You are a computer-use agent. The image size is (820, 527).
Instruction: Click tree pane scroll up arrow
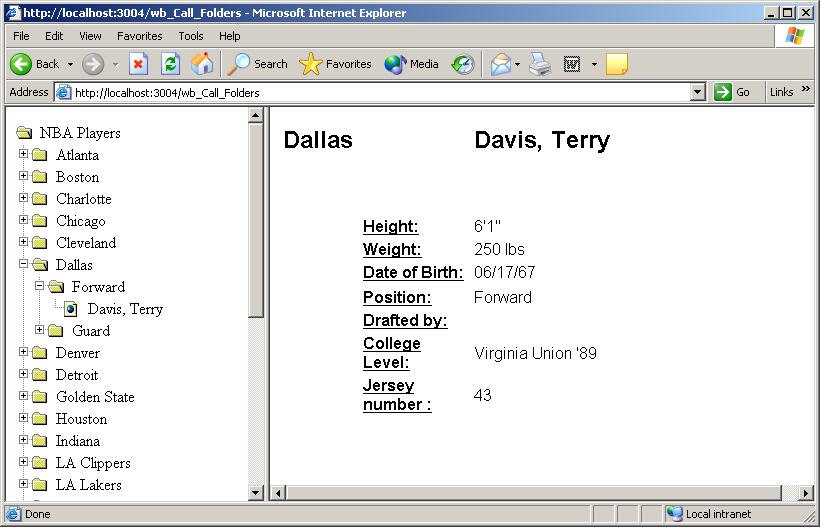[x=255, y=115]
